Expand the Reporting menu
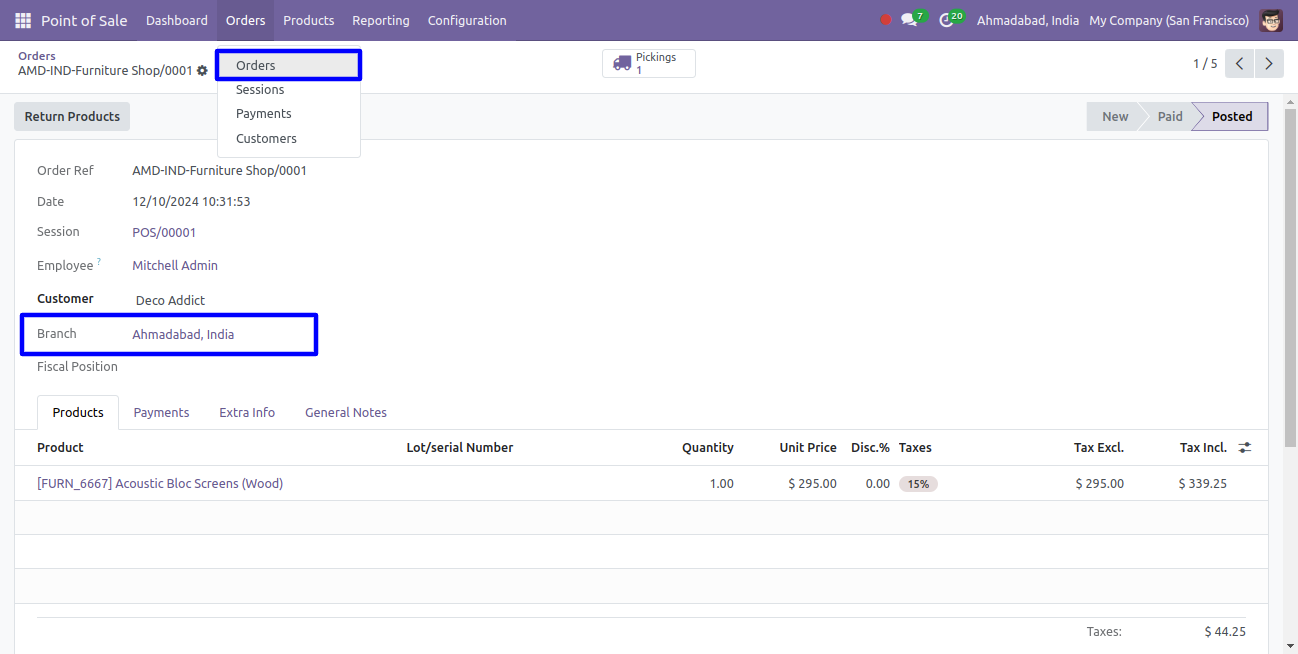Viewport: 1298px width, 654px height. click(x=381, y=20)
